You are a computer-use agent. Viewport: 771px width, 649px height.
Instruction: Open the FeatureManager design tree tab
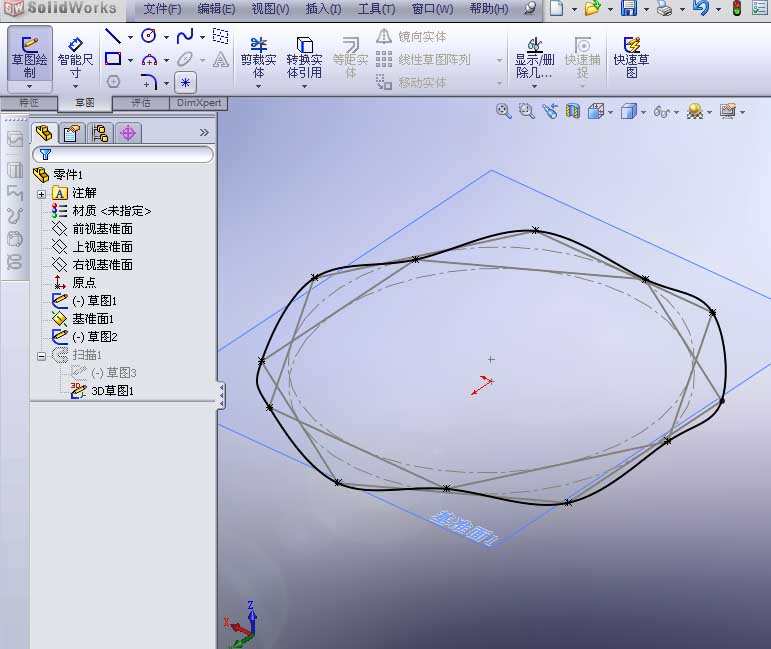(x=44, y=133)
